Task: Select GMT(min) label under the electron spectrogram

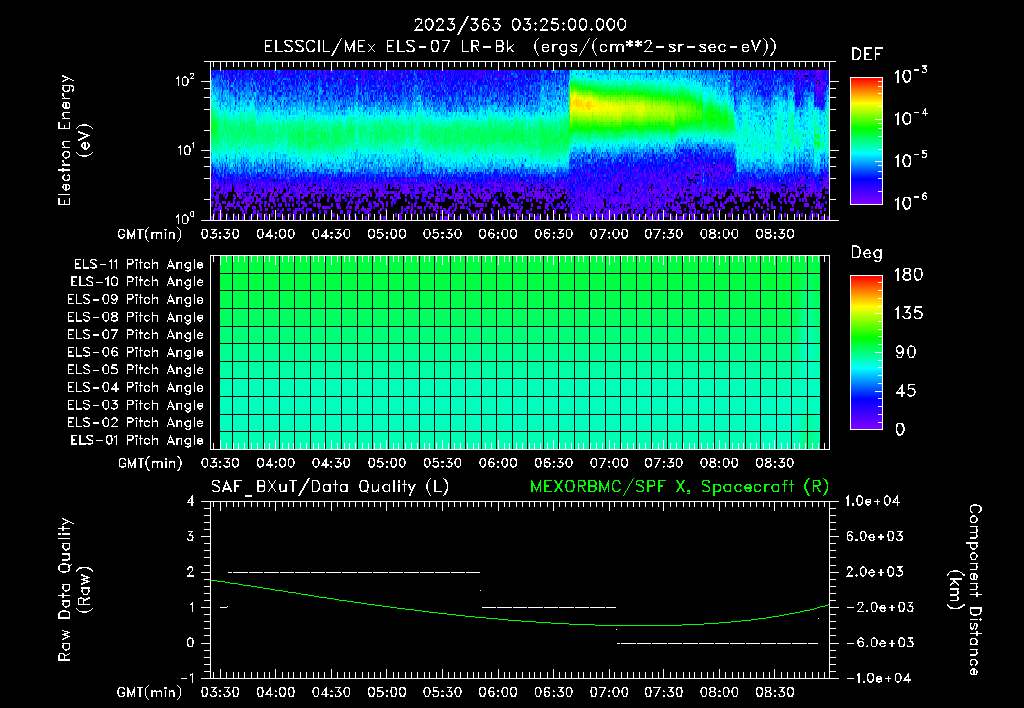Action: pos(150,234)
